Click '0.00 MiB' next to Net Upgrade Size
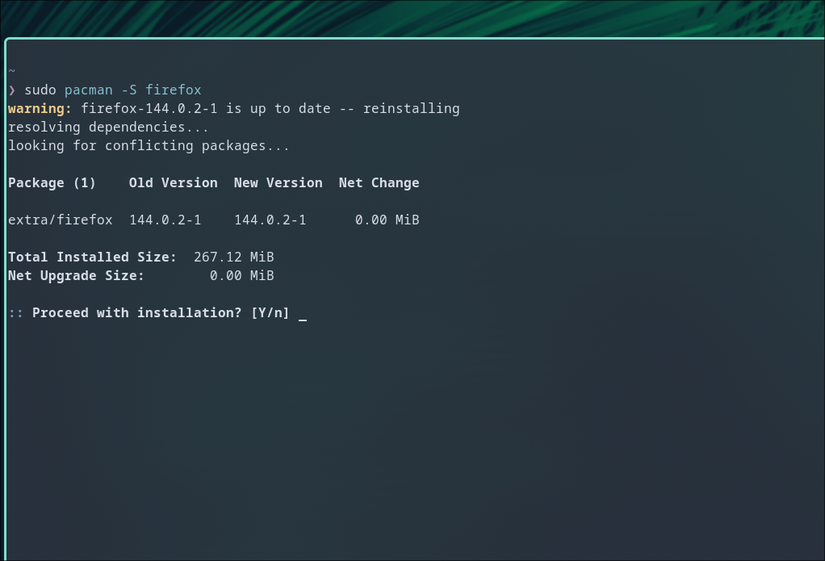The image size is (825, 561). (242, 276)
